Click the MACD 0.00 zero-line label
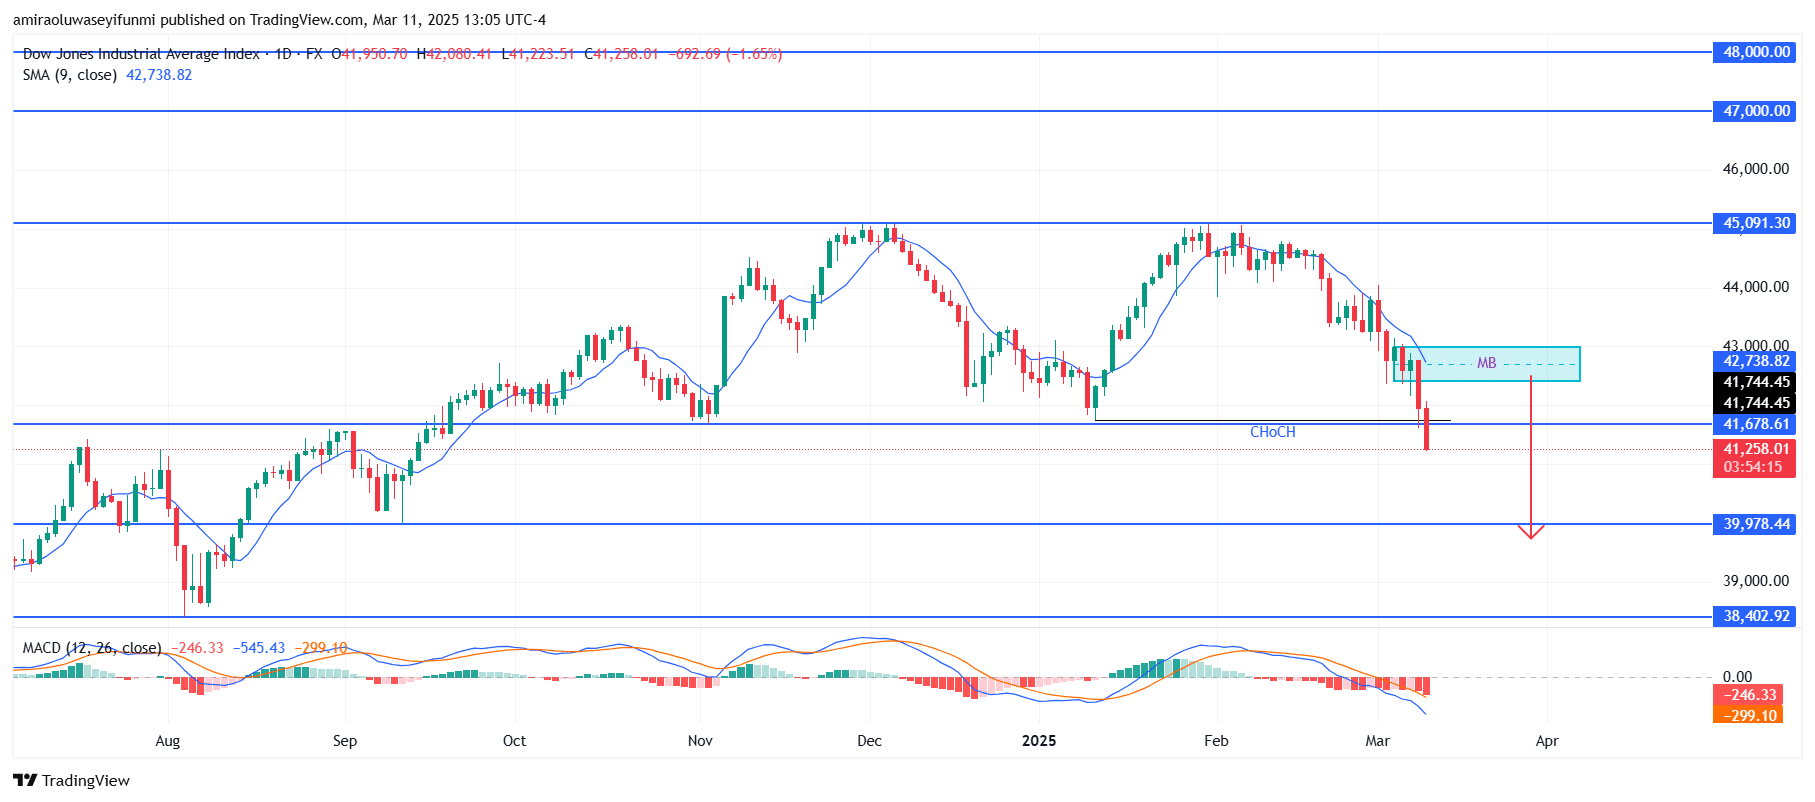The width and height of the screenshot is (1815, 802). [x=1737, y=677]
